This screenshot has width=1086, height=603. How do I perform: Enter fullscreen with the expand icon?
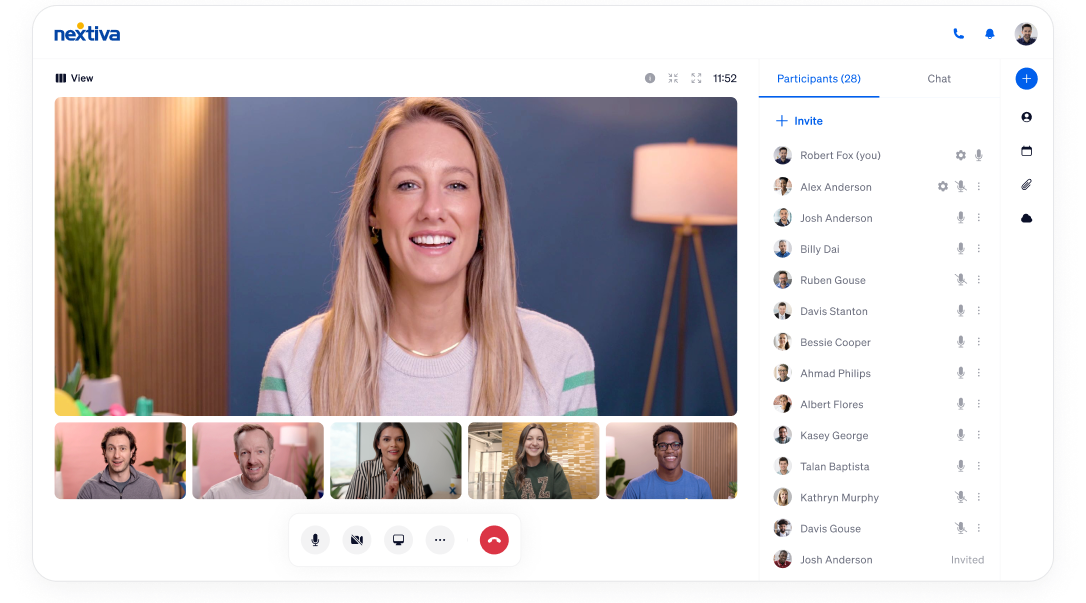coord(696,77)
